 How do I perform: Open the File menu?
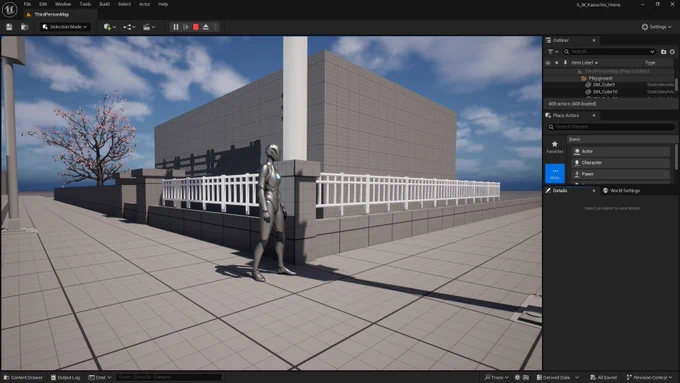(x=27, y=4)
